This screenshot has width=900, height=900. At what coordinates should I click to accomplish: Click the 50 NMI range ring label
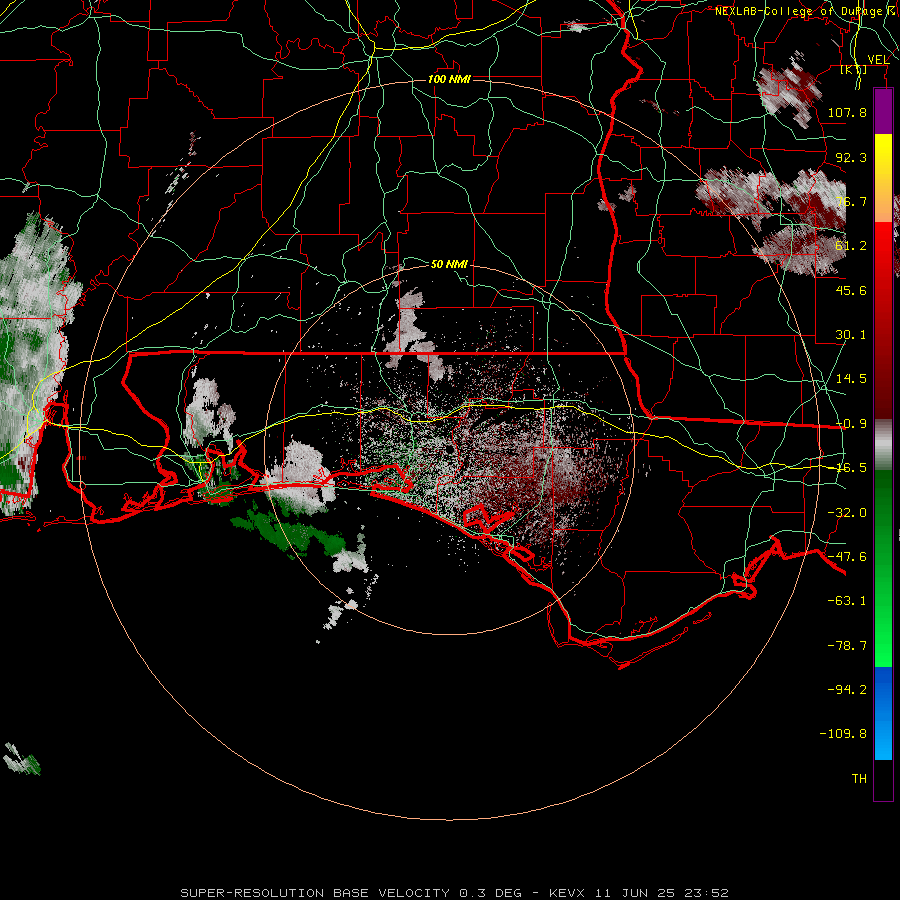(x=449, y=264)
